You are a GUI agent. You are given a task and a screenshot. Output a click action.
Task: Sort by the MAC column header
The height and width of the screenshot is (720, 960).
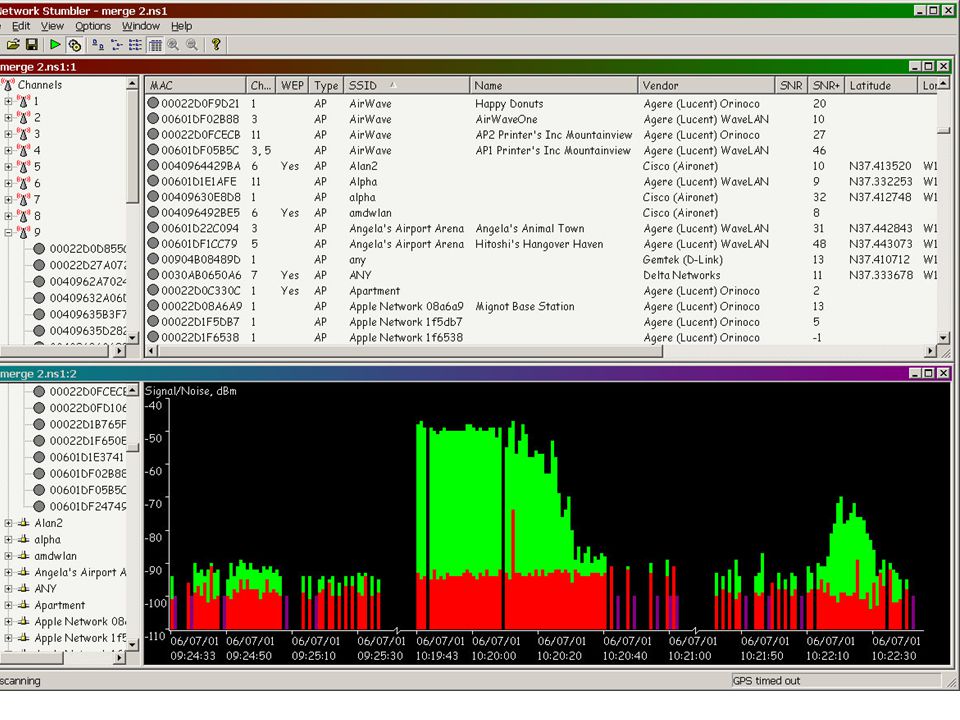pos(195,85)
